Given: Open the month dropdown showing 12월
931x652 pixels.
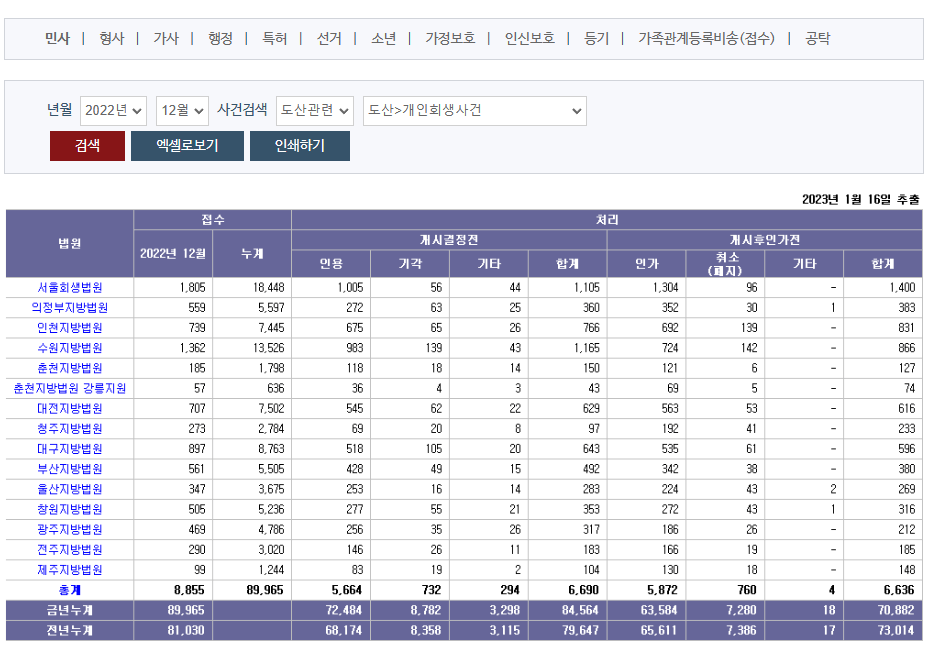Looking at the screenshot, I should click(x=182, y=110).
